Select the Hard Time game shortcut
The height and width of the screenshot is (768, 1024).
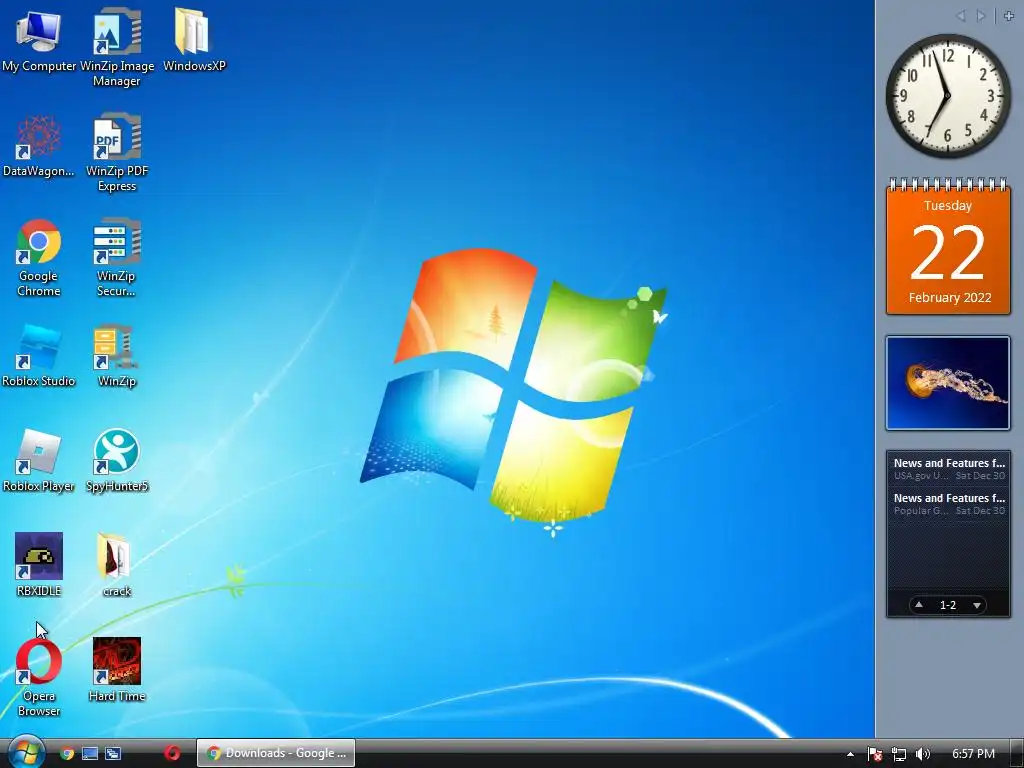point(117,671)
